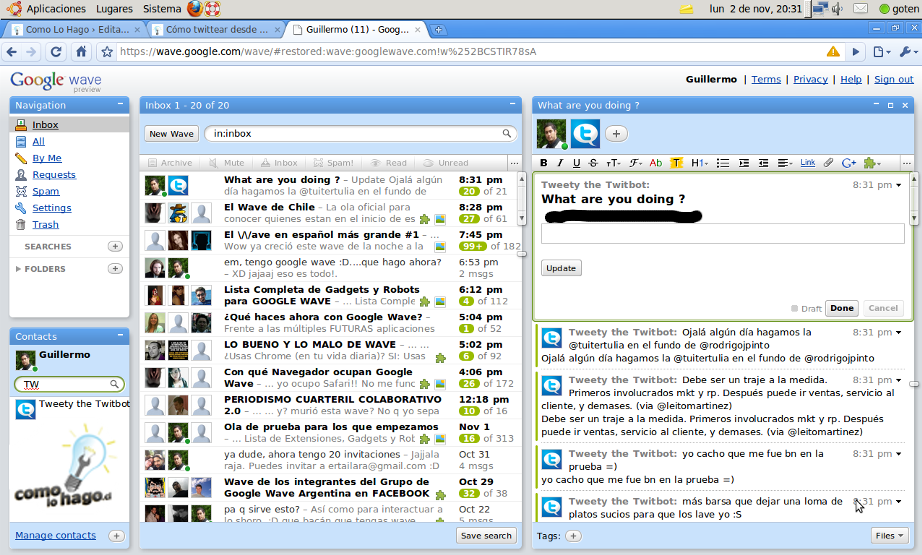Screen dimensions: 922x555
Task: Add a new contact with plus
Action: pyautogui.click(x=116, y=536)
